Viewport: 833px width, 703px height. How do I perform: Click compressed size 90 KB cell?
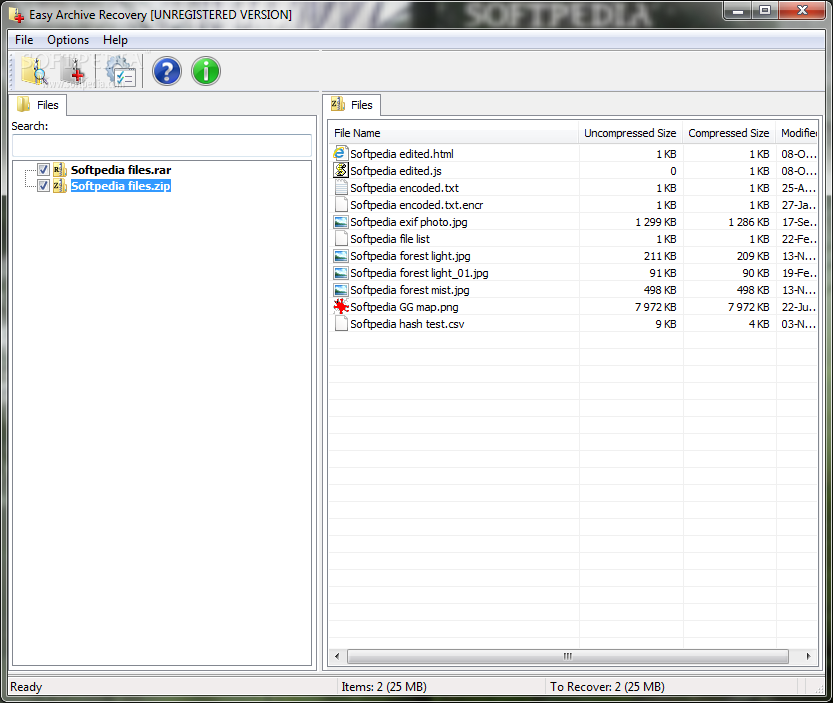755,273
